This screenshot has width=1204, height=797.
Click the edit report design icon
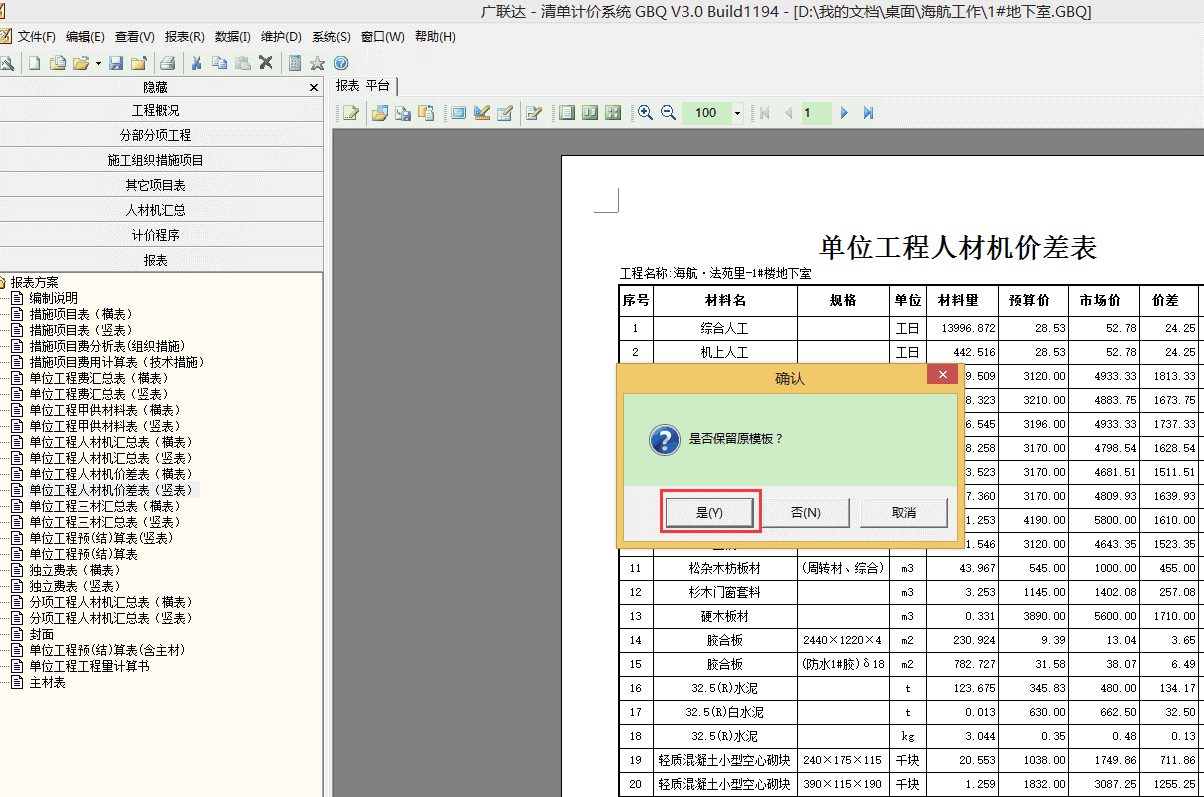[350, 113]
